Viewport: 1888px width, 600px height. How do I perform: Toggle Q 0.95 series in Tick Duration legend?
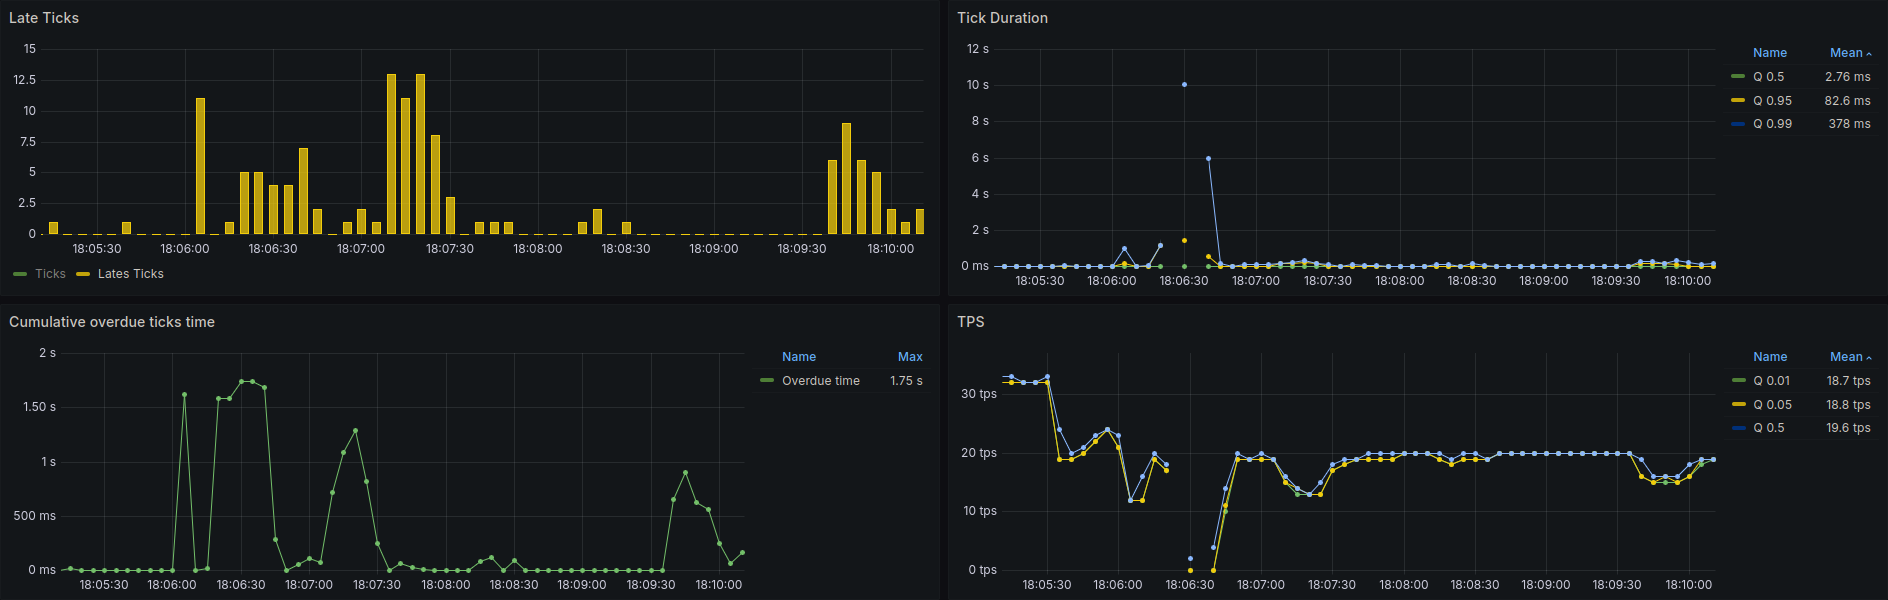(1772, 101)
